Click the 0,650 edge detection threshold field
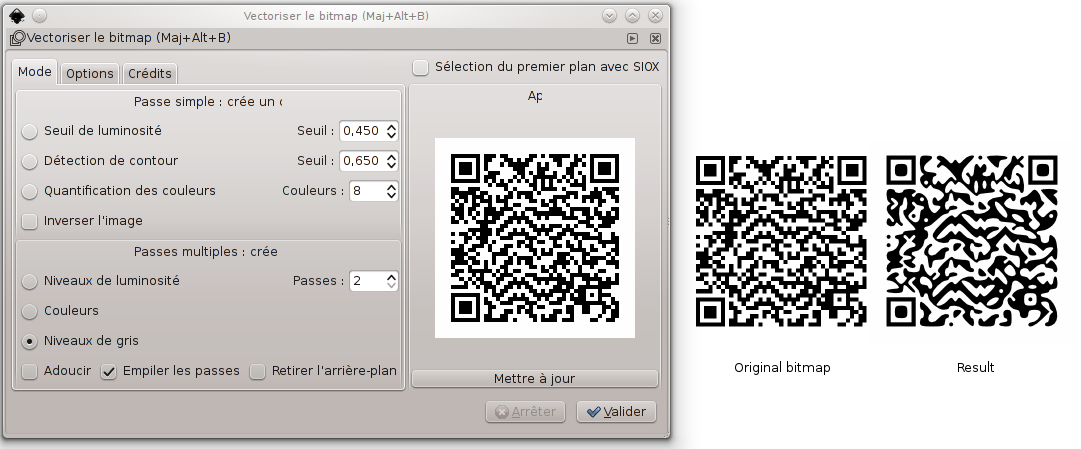This screenshot has width=1081, height=449. click(x=362, y=161)
